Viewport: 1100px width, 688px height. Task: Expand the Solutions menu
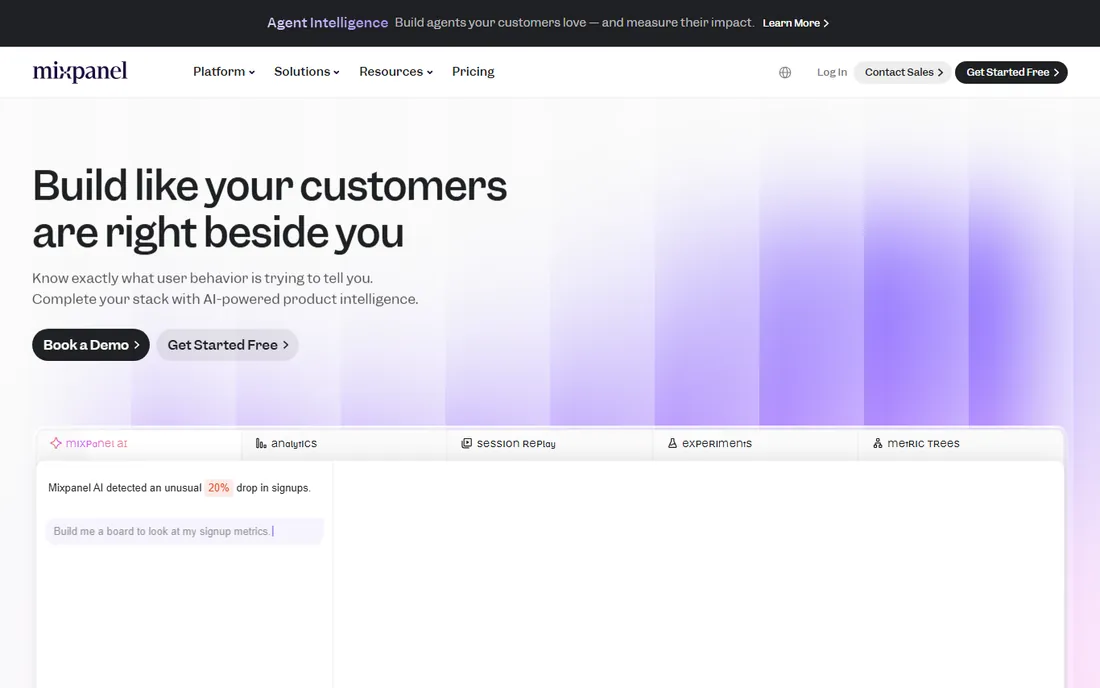coord(307,72)
